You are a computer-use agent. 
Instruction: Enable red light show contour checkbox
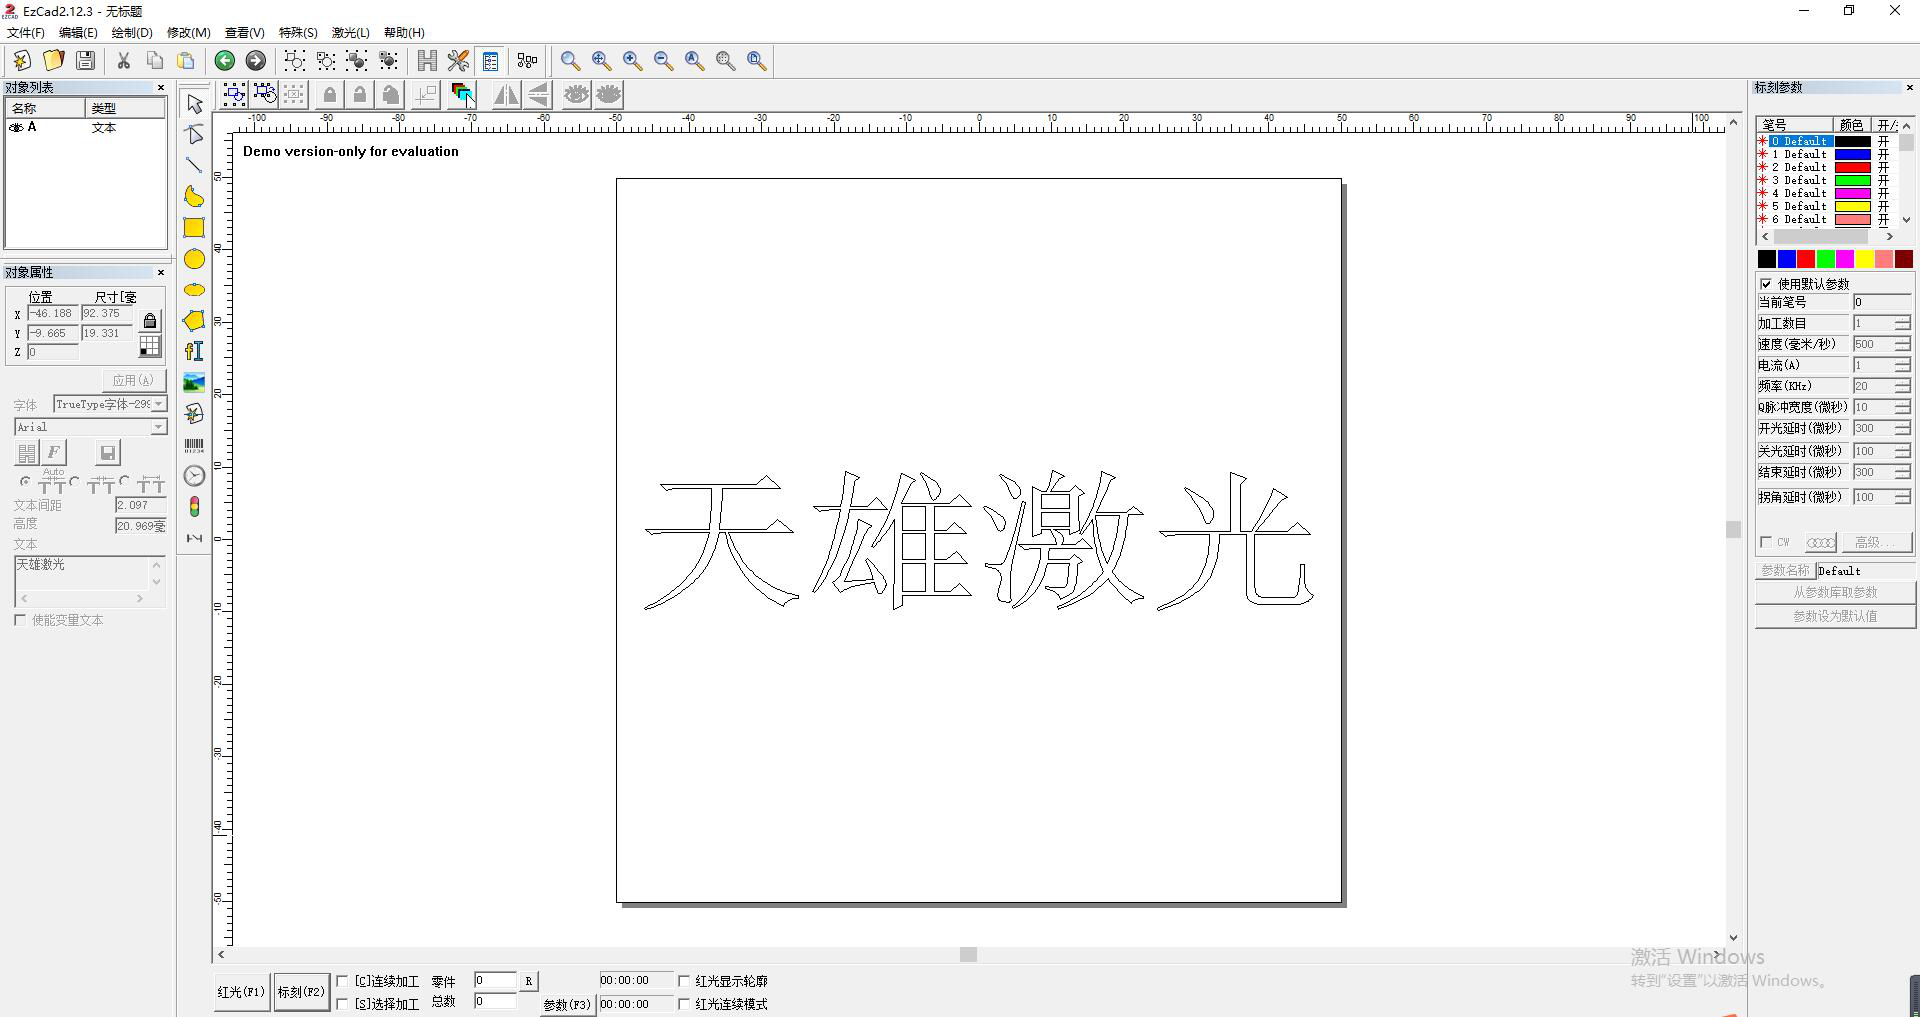685,981
